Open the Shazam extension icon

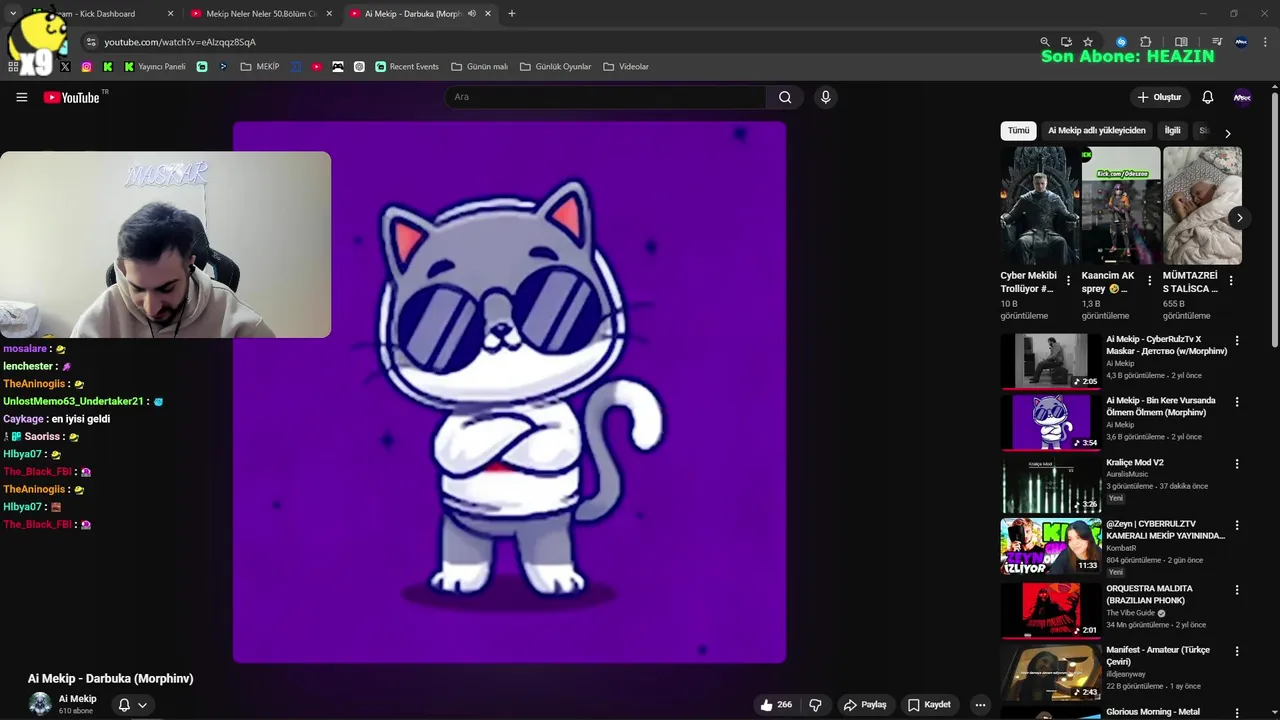[x=1121, y=42]
